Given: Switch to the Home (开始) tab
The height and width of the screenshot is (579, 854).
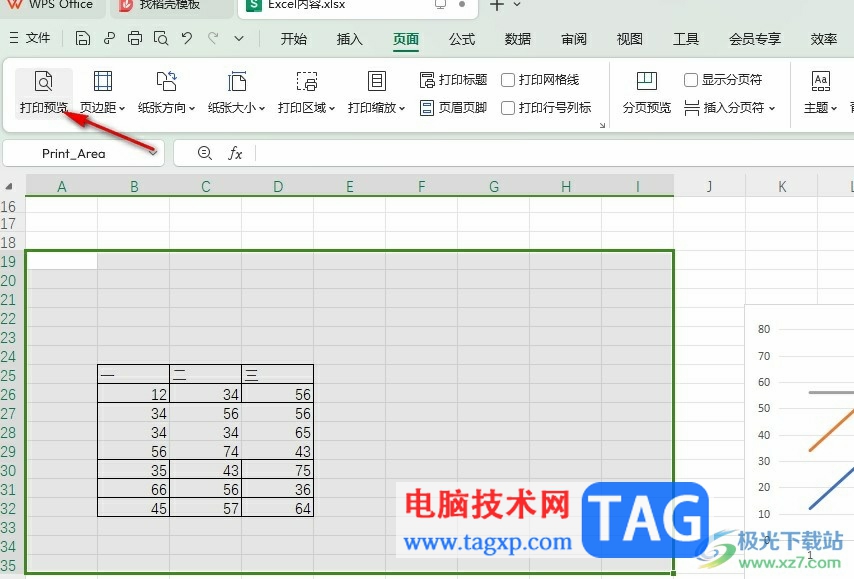Looking at the screenshot, I should point(294,39).
